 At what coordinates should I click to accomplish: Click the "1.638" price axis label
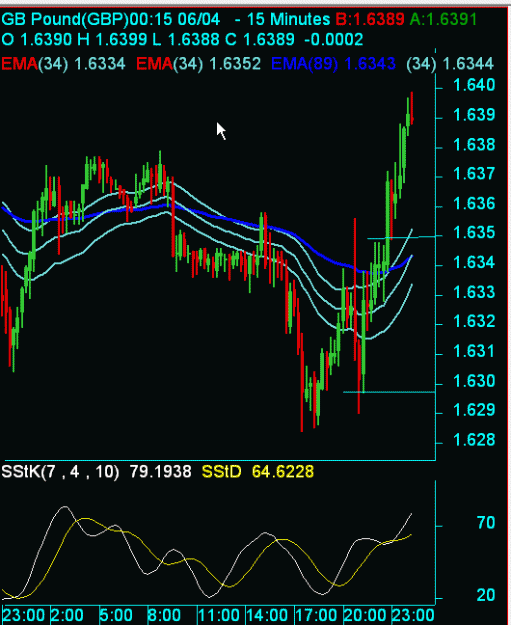474,144
